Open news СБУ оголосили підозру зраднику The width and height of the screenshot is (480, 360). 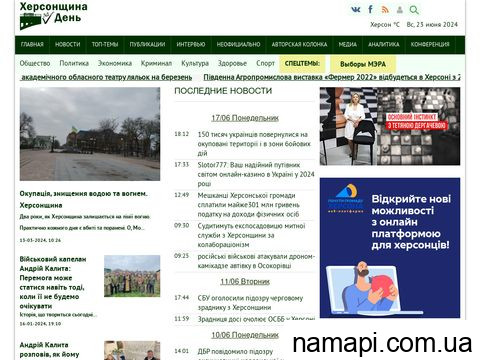(x=250, y=302)
